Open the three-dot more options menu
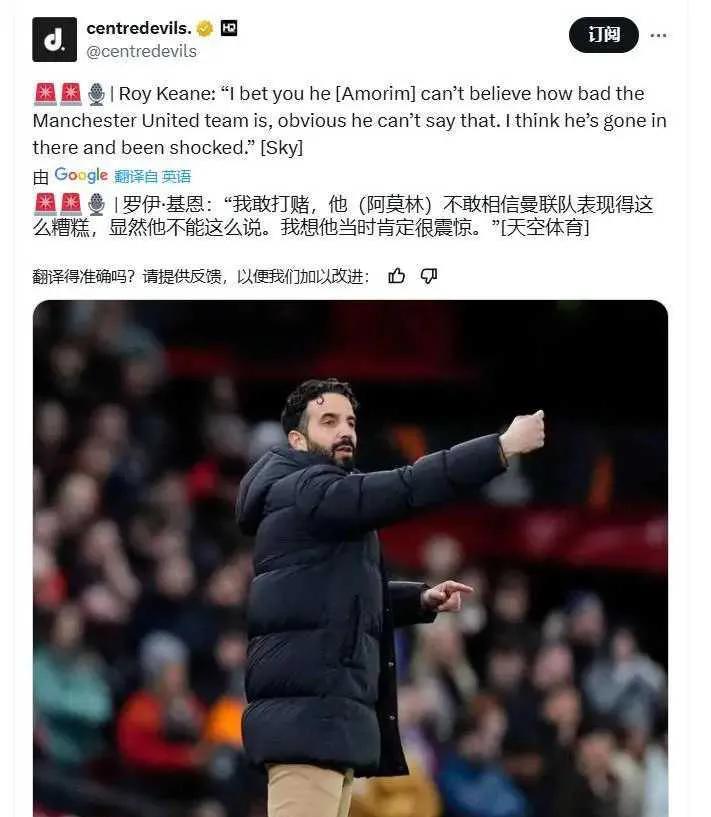The image size is (711, 817). click(658, 35)
